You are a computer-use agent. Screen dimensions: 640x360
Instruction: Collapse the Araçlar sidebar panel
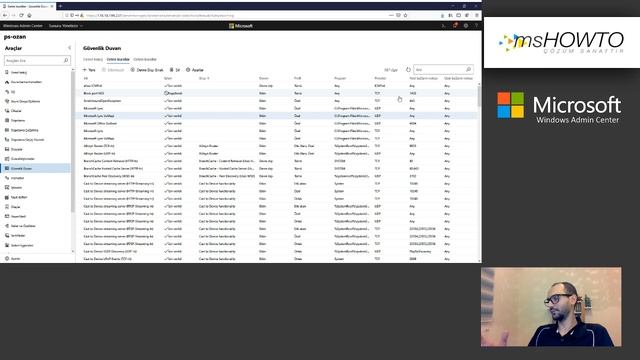(69, 48)
